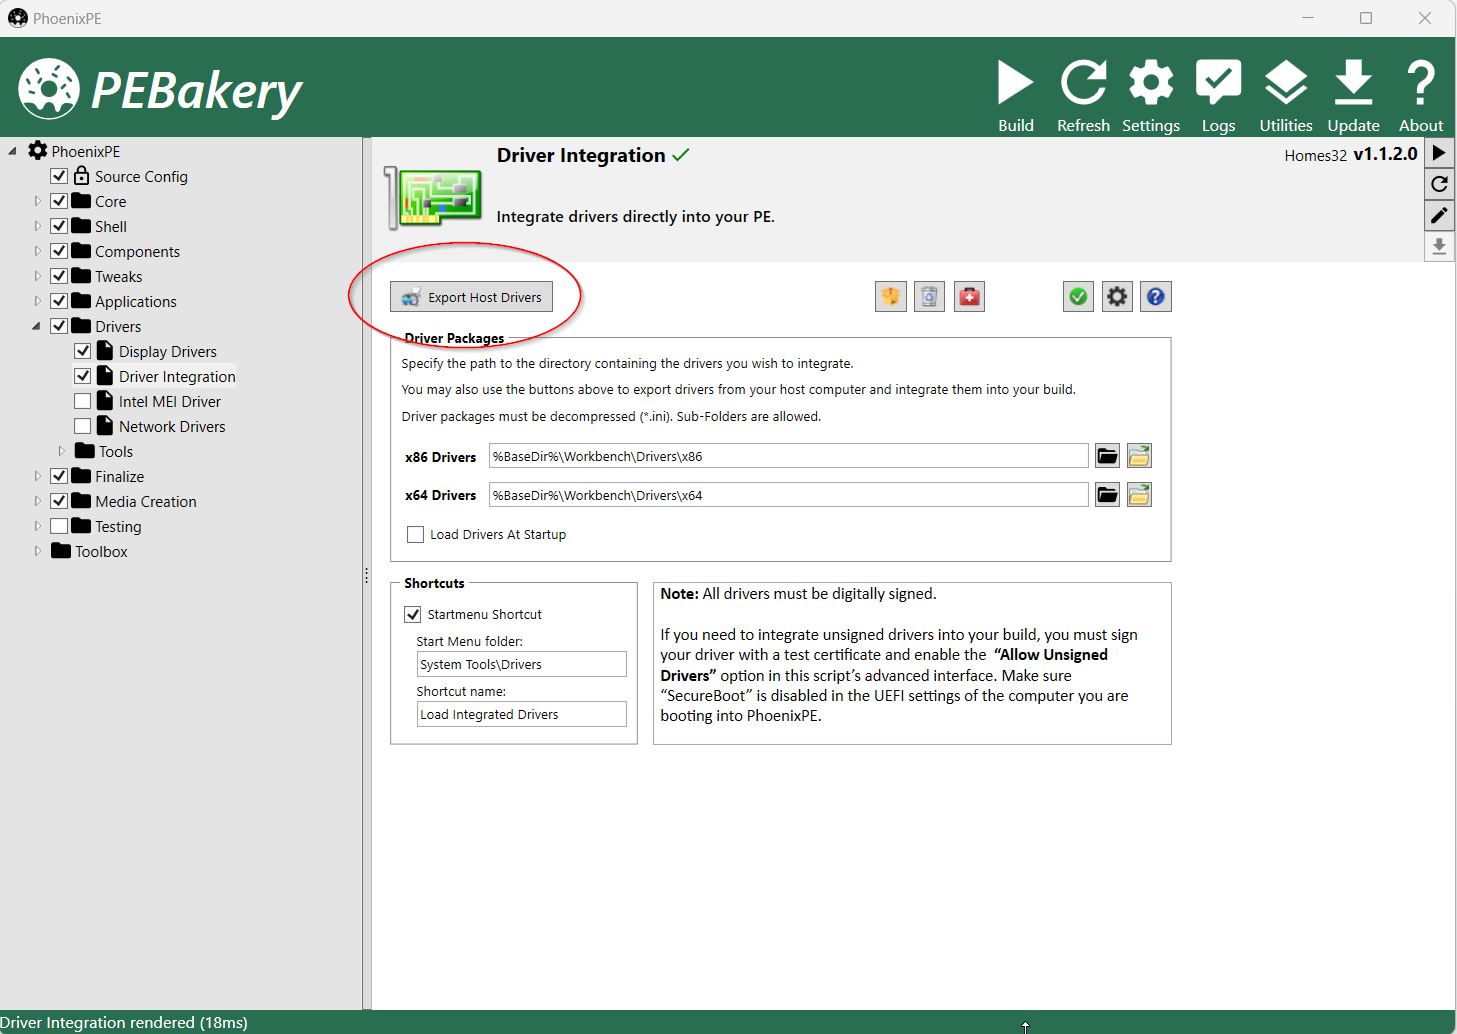The image size is (1457, 1034).
Task: Collapse the PhoenixPE root tree node
Action: coord(13,151)
